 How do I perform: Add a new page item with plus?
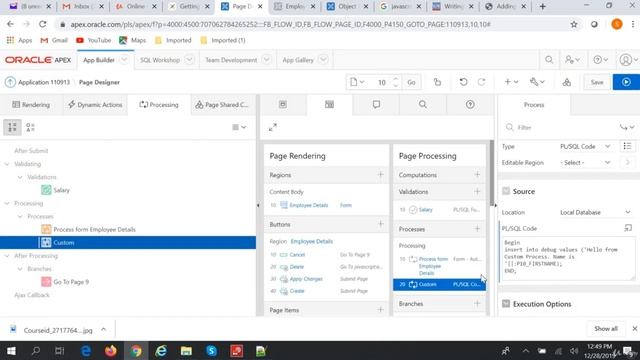tap(380, 310)
